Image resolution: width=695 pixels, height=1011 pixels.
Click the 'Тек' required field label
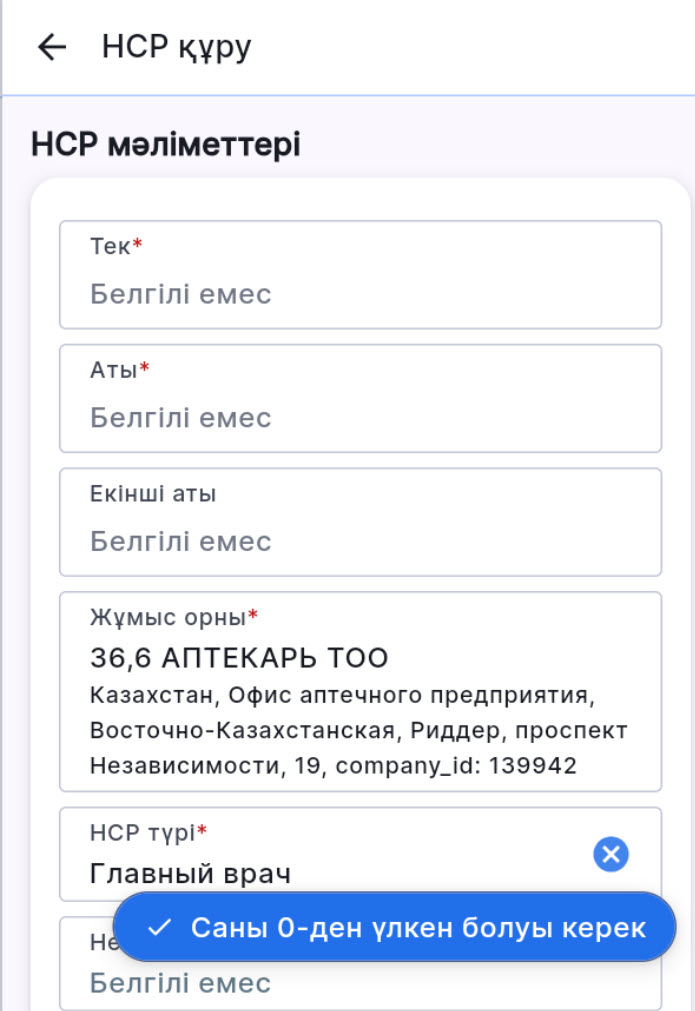point(110,247)
